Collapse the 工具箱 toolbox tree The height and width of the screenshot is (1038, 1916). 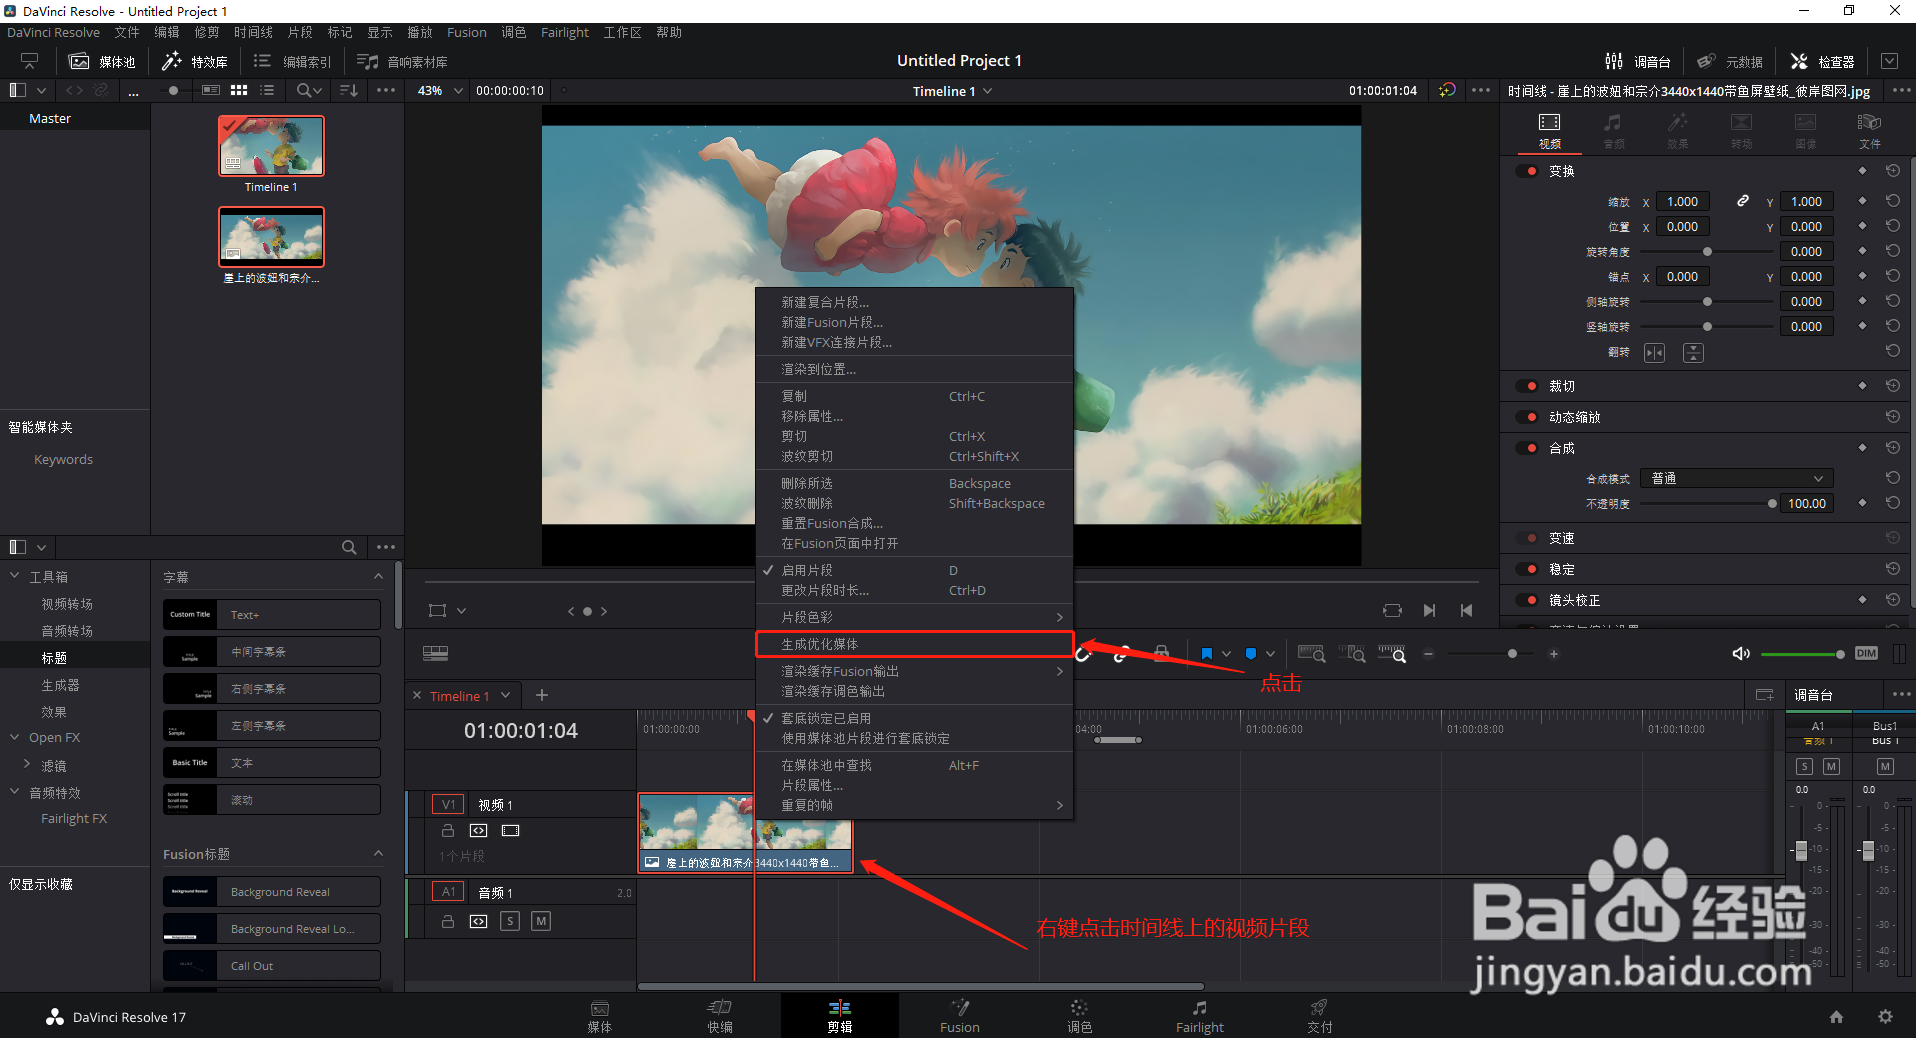15,576
